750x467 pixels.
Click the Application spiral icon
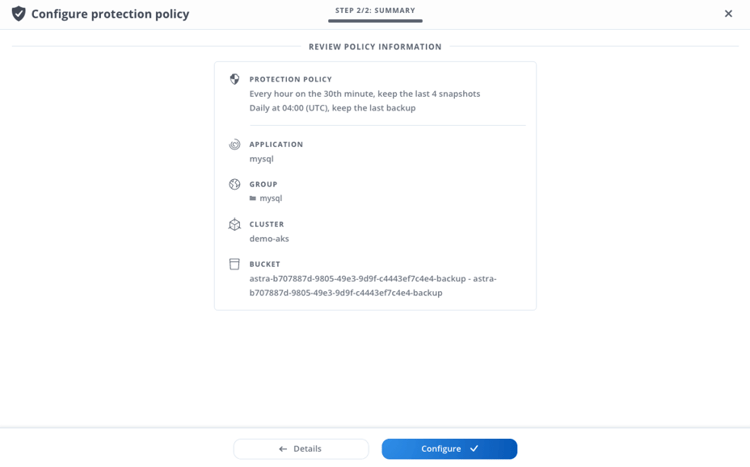(x=235, y=144)
